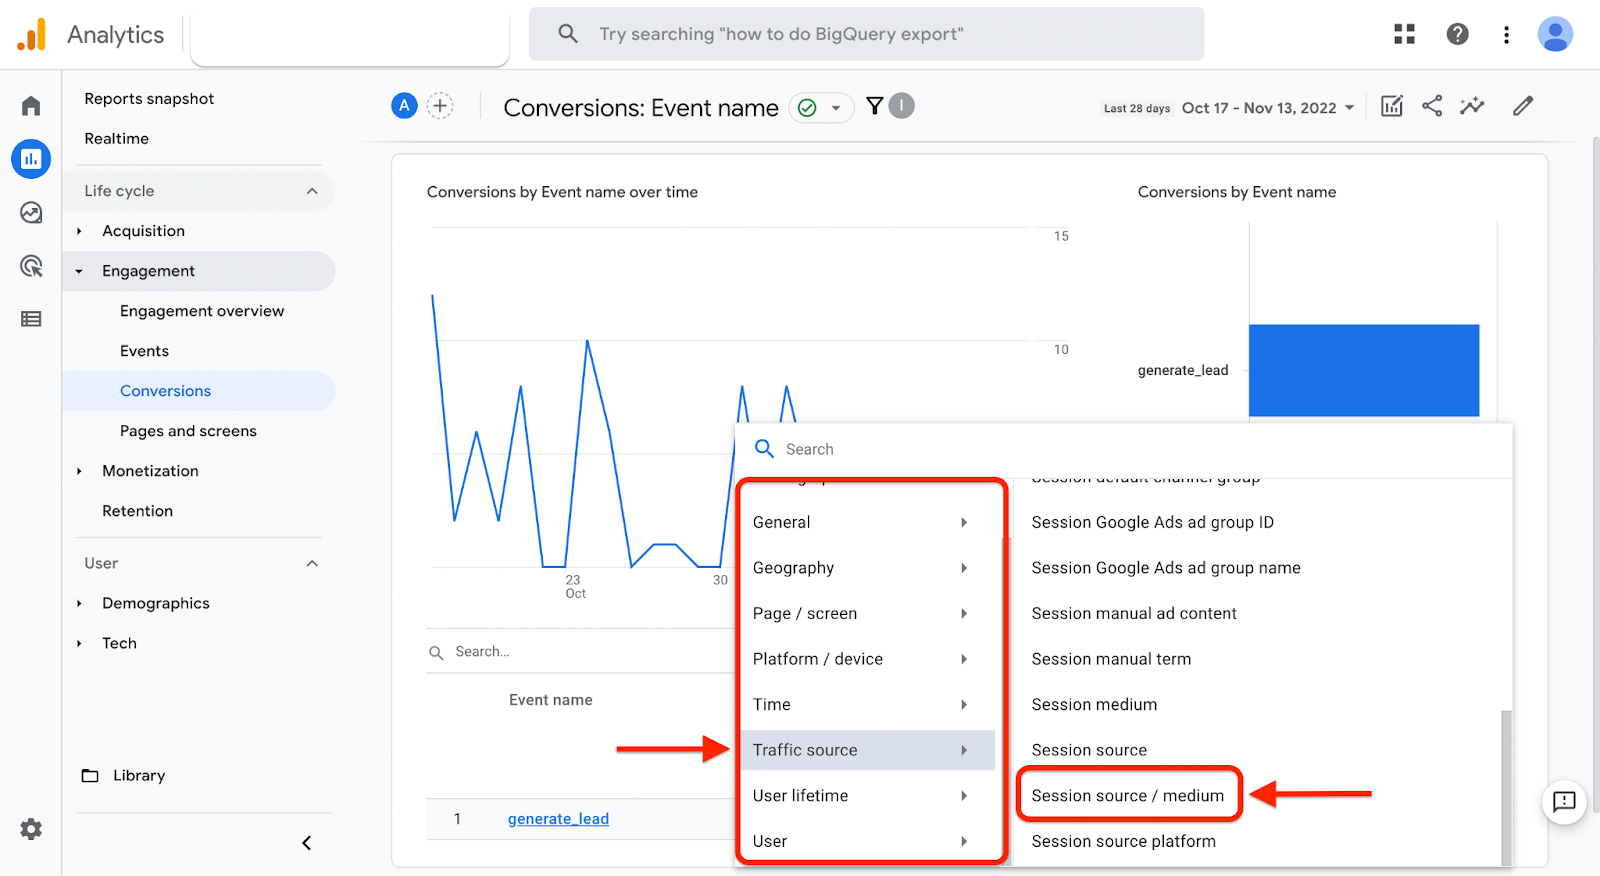Add a comparison with plus icon

click(x=440, y=105)
